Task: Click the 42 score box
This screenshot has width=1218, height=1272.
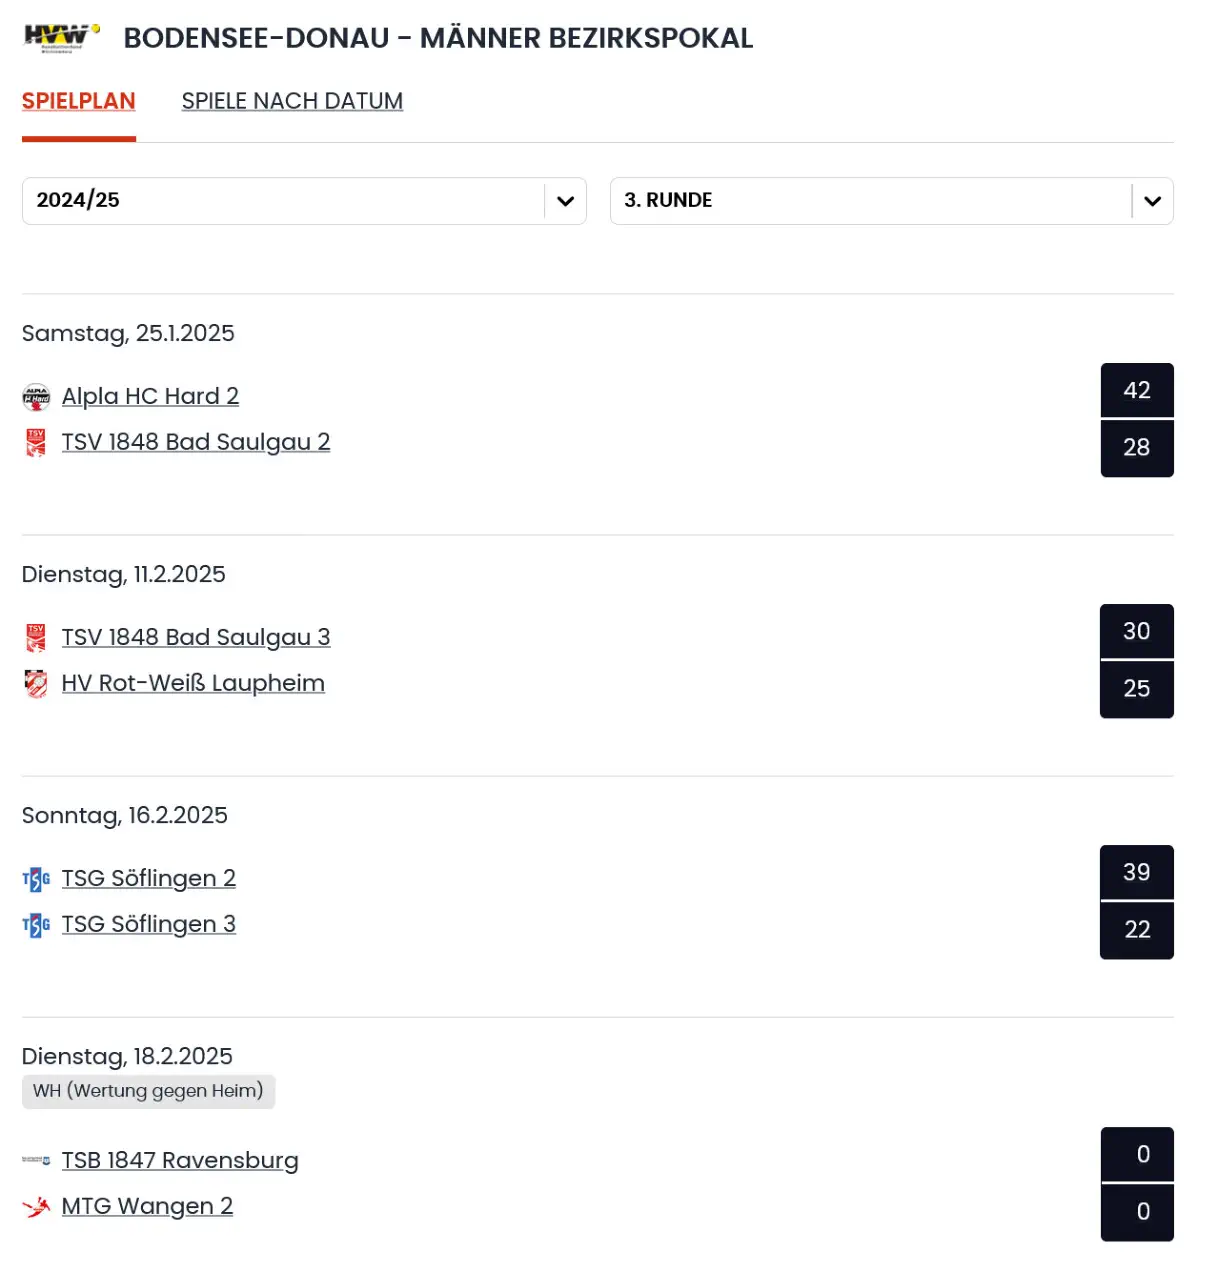Action: pos(1136,390)
